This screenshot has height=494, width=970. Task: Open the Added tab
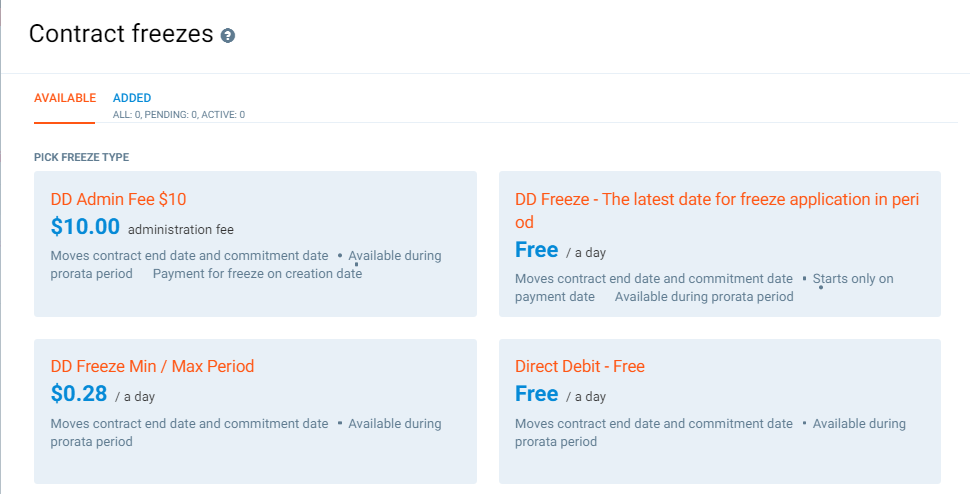point(132,98)
